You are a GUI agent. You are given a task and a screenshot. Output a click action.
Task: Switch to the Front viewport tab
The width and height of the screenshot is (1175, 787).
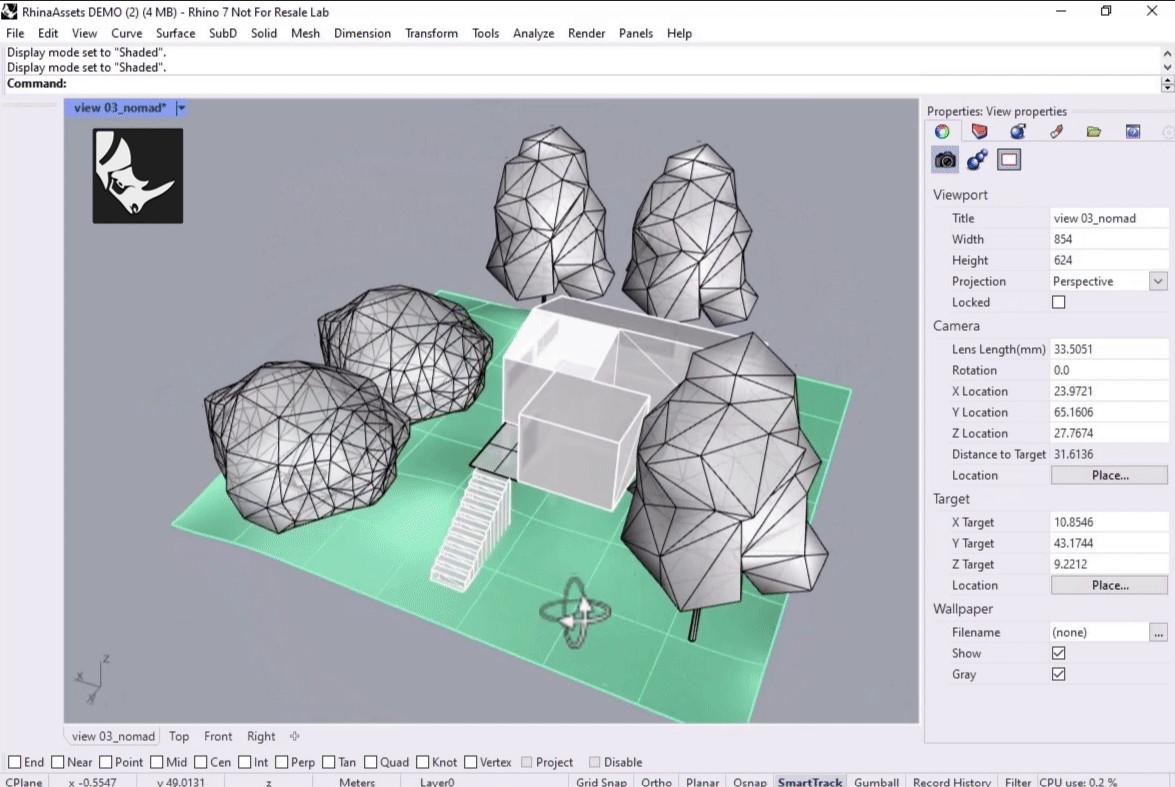218,737
